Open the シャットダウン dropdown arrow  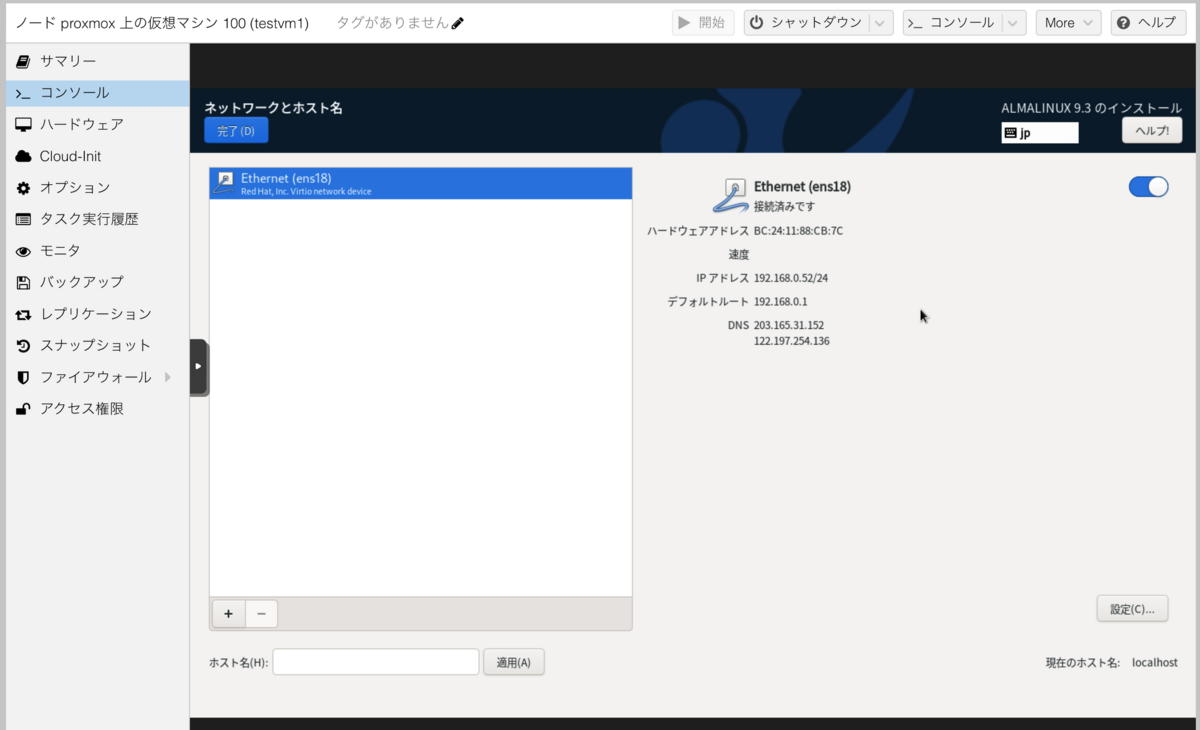[x=881, y=23]
